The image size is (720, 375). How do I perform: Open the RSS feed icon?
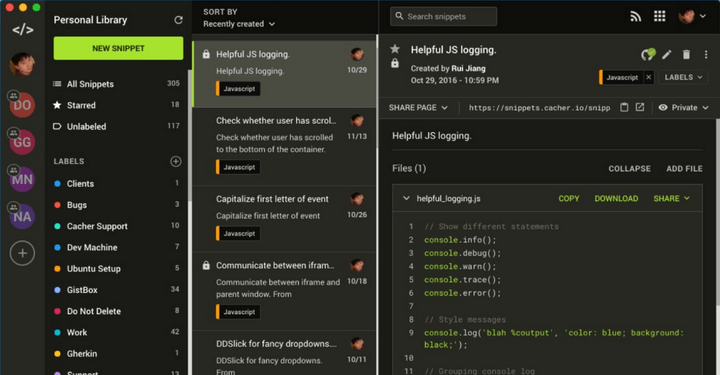[636, 17]
